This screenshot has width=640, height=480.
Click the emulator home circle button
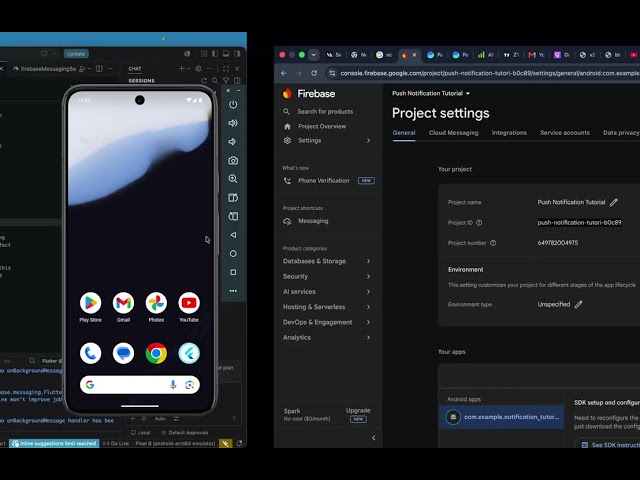click(x=233, y=253)
